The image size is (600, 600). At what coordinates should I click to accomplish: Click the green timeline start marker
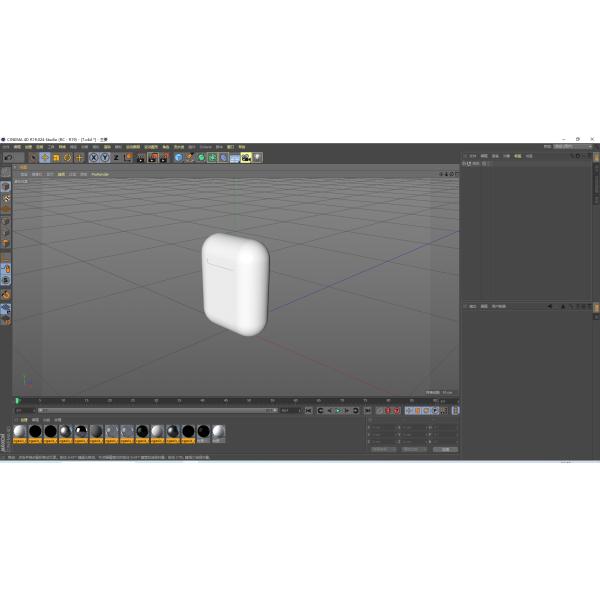(x=18, y=401)
